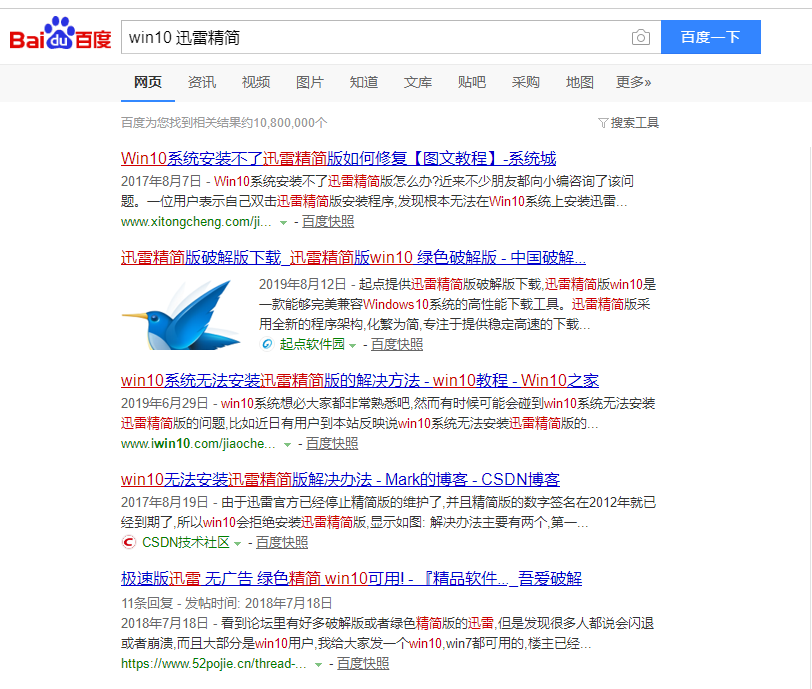
Task: Click 52pojie.cn thread URL link
Action: 214,664
